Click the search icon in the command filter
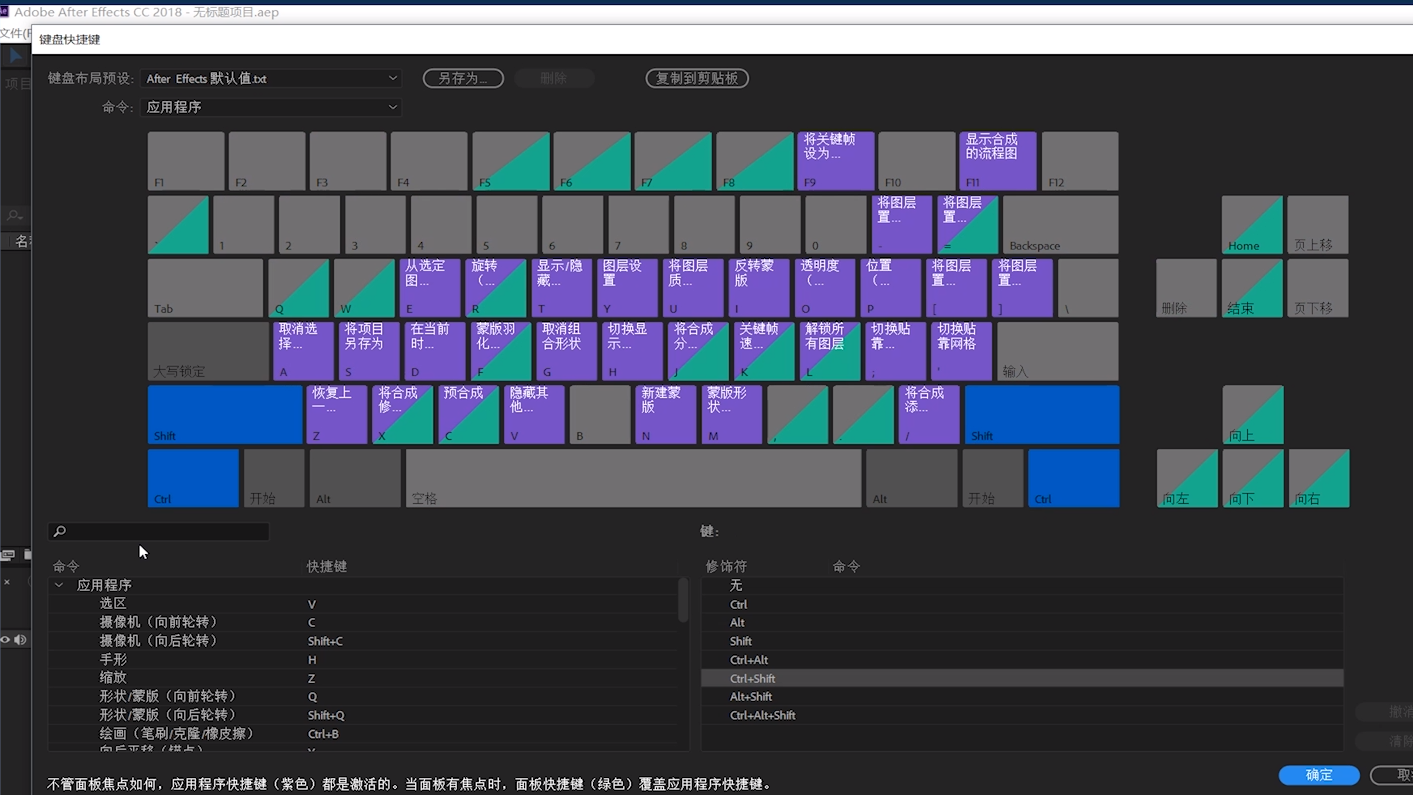Viewport: 1413px width, 795px height. coord(60,532)
